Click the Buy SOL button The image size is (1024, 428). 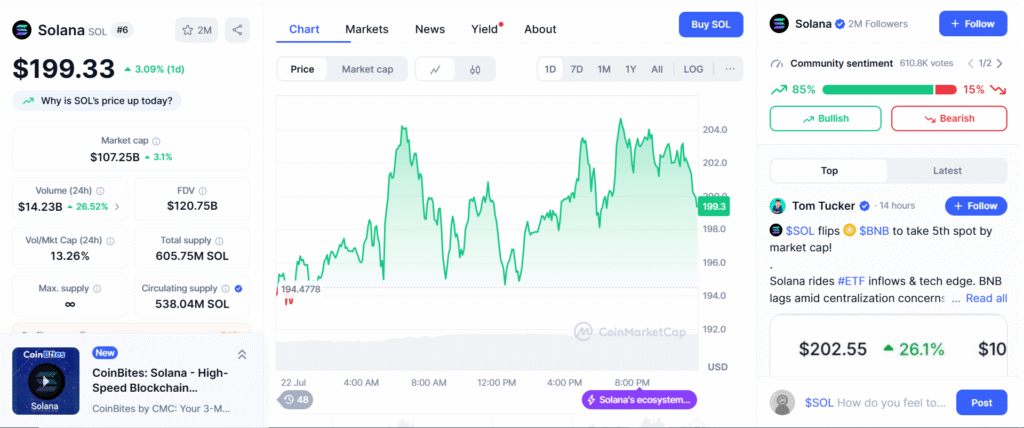[x=712, y=24]
